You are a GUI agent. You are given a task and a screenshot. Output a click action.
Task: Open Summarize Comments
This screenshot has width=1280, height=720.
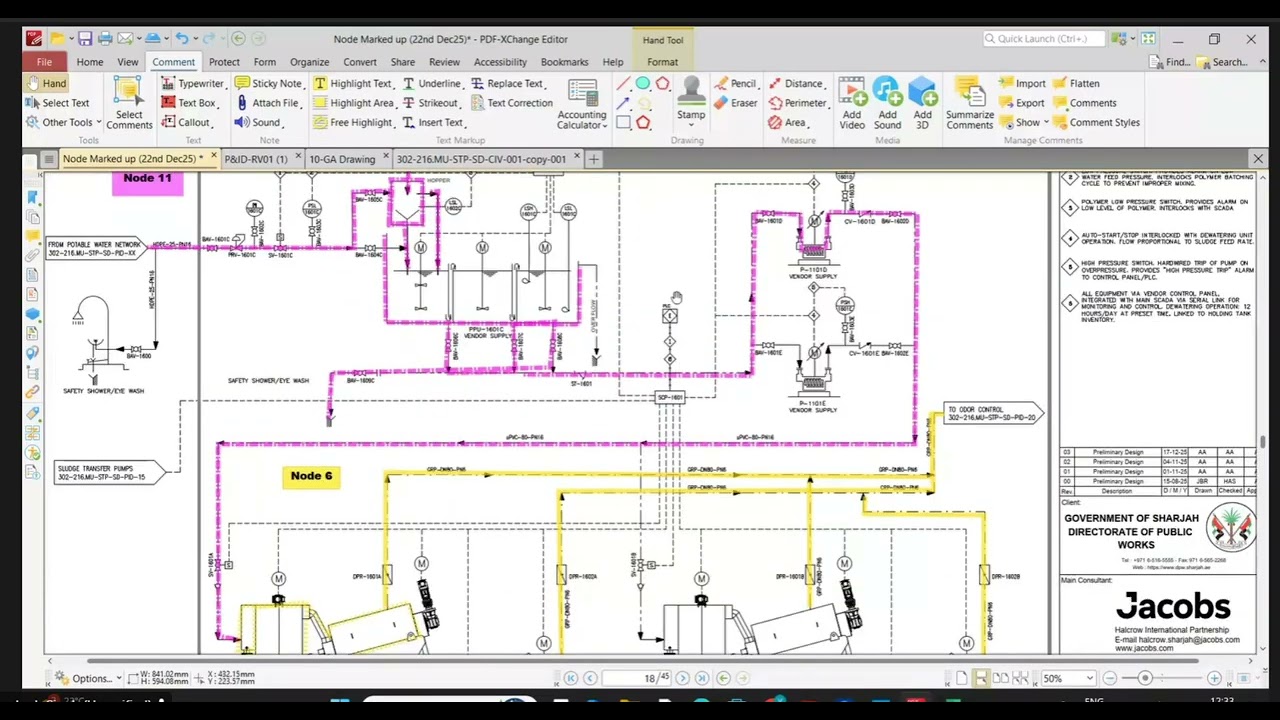pyautogui.click(x=970, y=104)
